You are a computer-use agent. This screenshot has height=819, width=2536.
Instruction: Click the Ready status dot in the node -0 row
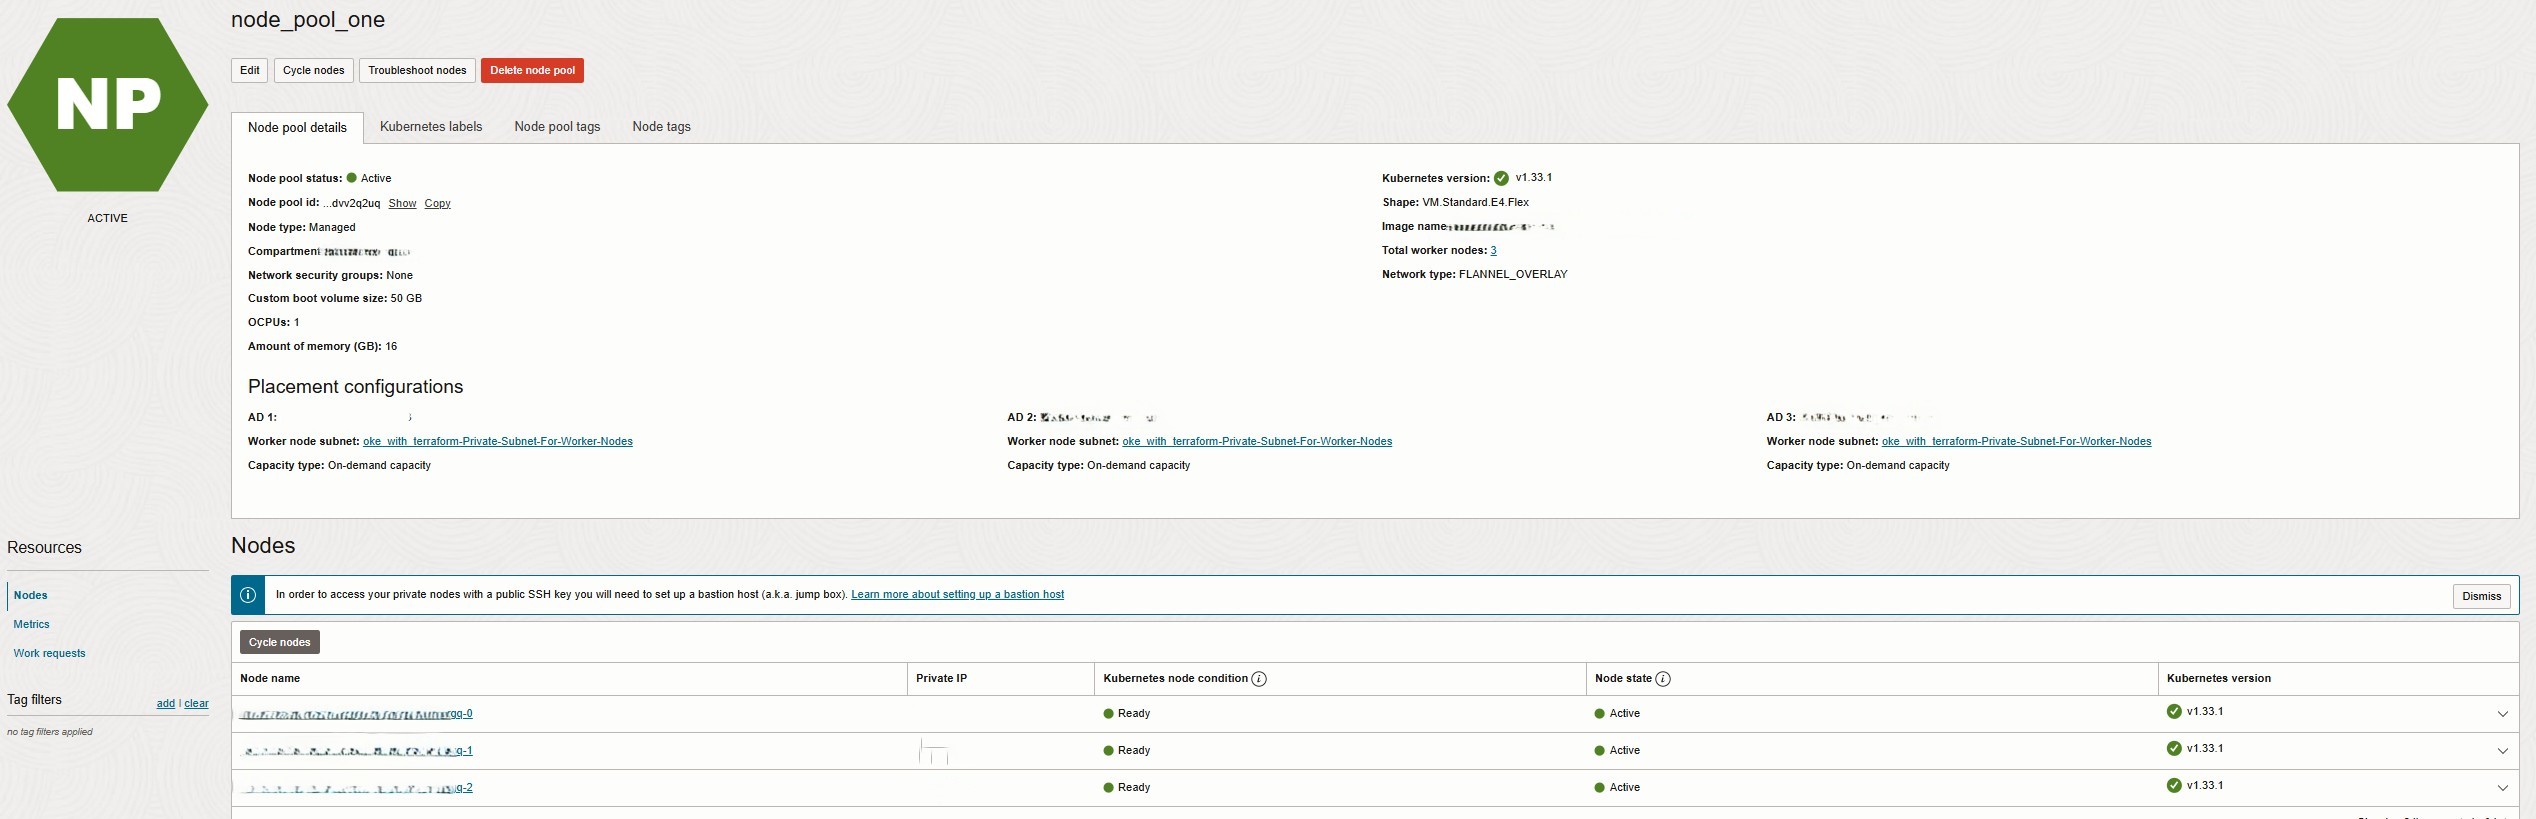[x=1109, y=714]
